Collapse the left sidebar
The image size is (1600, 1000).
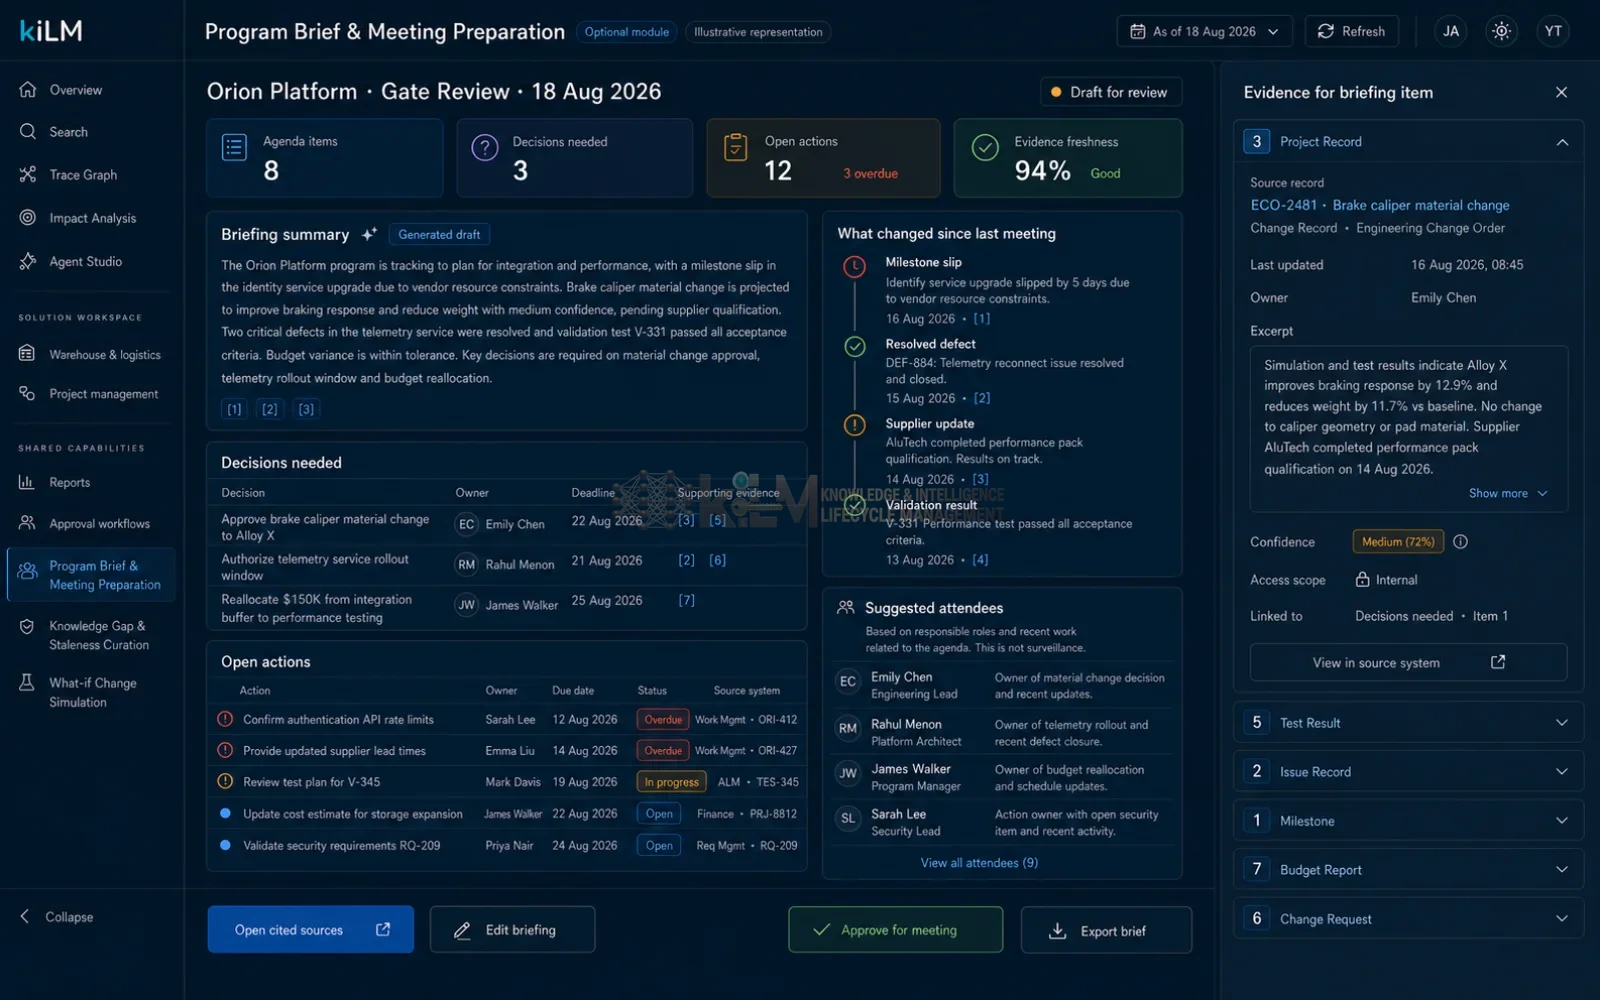pyautogui.click(x=57, y=917)
